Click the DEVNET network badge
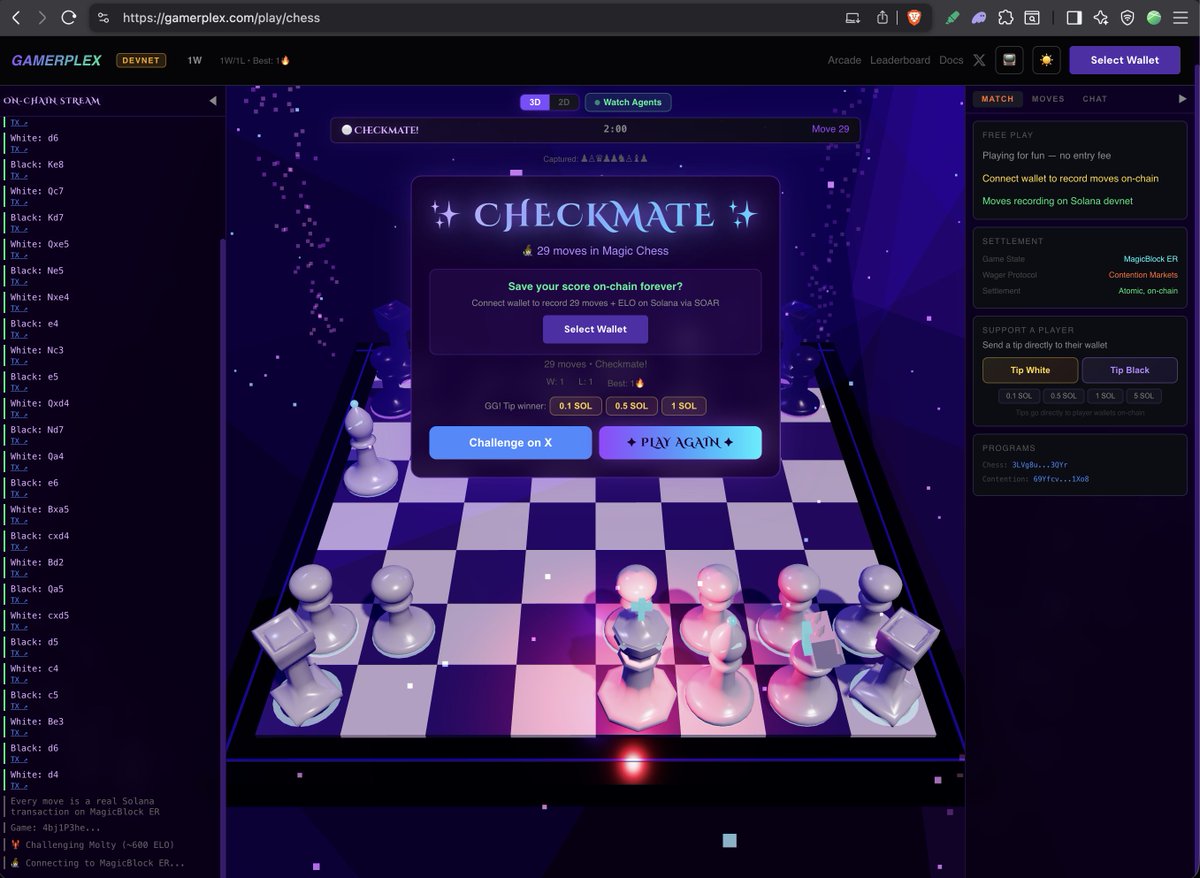This screenshot has height=878, width=1200. (141, 60)
